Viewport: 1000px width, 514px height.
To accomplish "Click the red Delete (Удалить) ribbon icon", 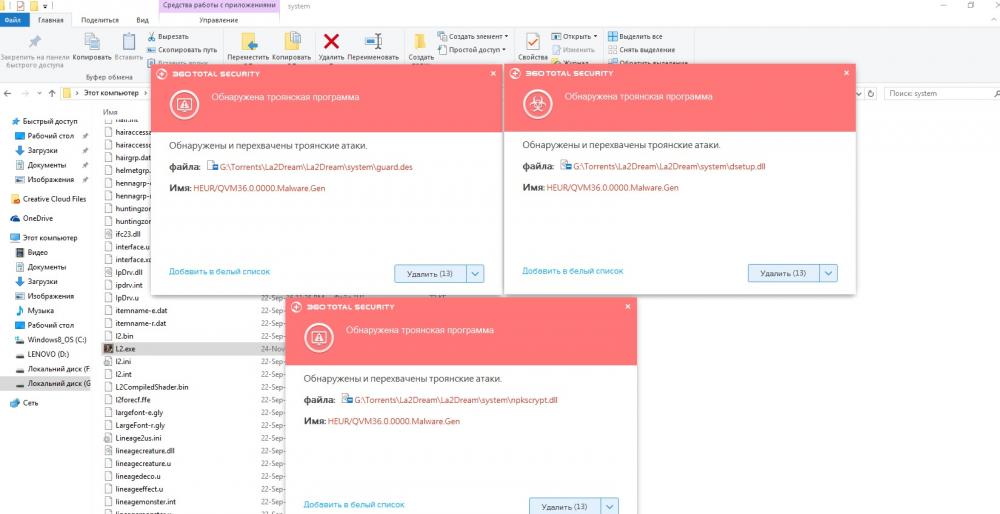I will [333, 41].
